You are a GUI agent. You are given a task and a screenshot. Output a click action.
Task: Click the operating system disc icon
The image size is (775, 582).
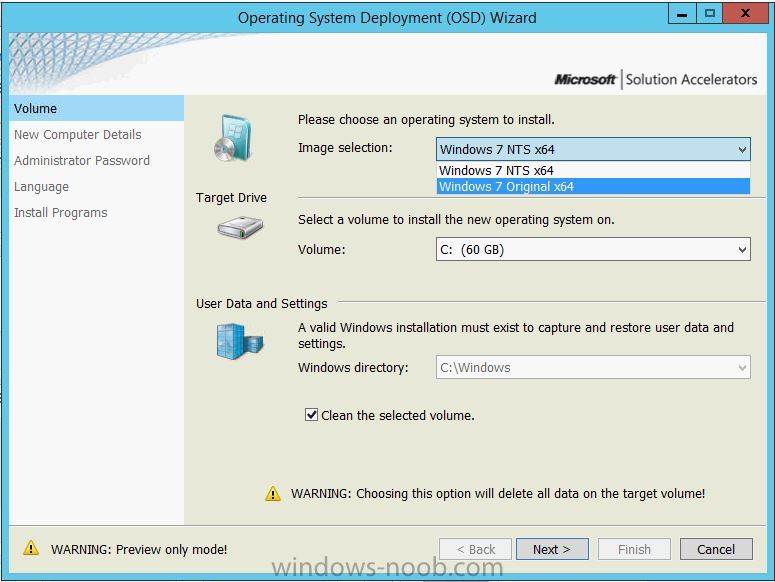coord(233,138)
